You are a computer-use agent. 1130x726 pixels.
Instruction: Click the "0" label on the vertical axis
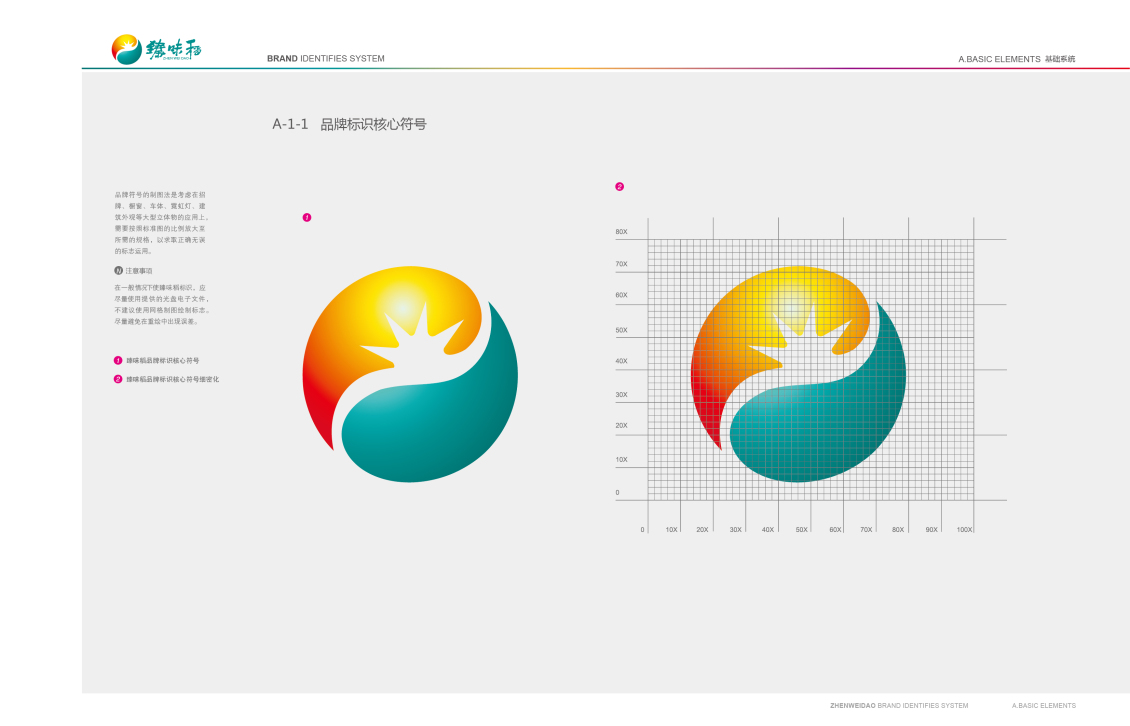618,493
